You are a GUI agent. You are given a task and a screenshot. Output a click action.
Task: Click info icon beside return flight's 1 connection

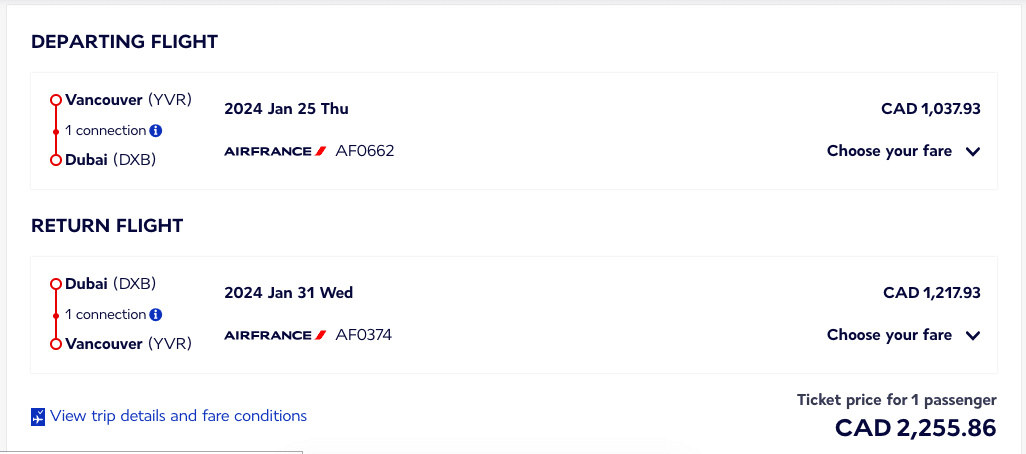pos(156,314)
